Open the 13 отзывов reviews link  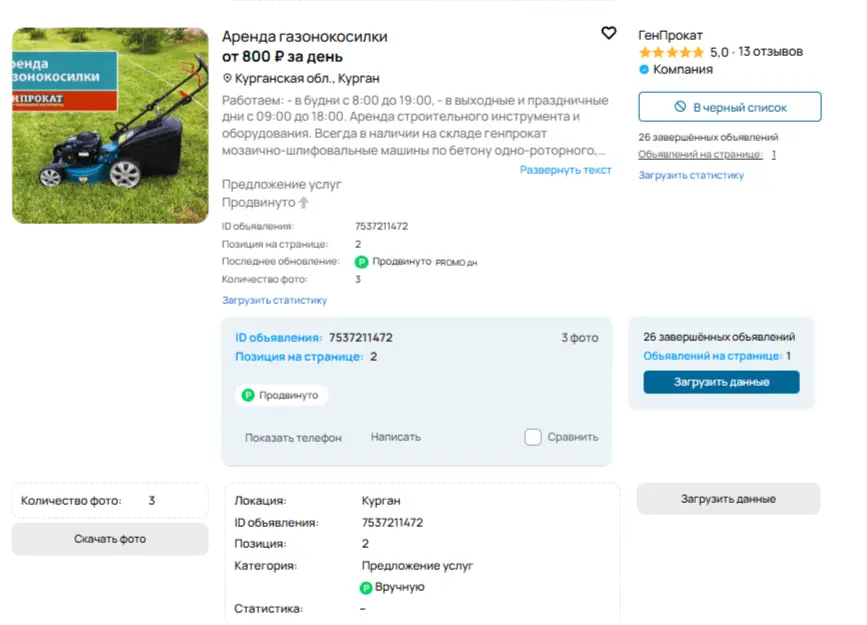point(770,52)
